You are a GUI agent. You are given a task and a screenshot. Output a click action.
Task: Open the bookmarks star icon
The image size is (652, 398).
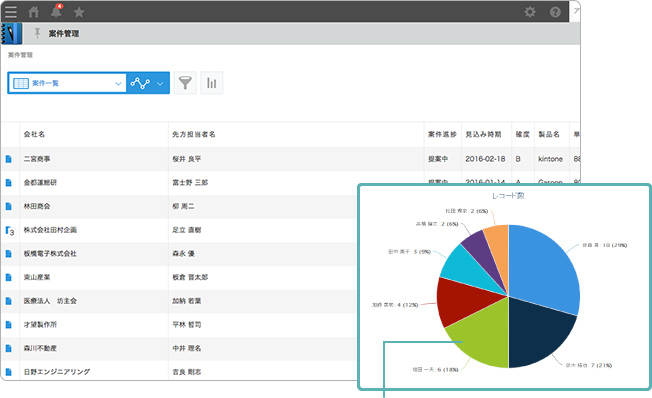79,12
